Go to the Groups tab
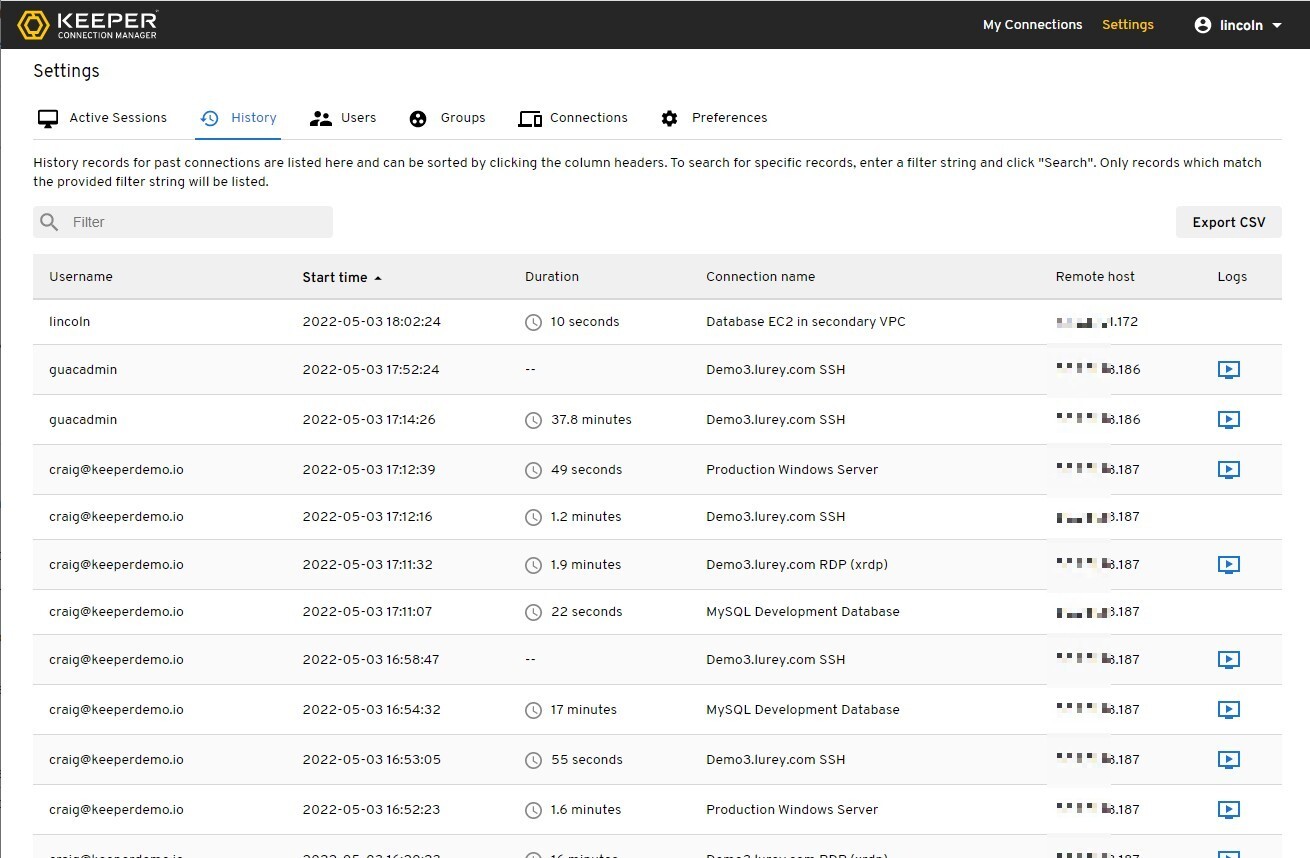 (447, 118)
